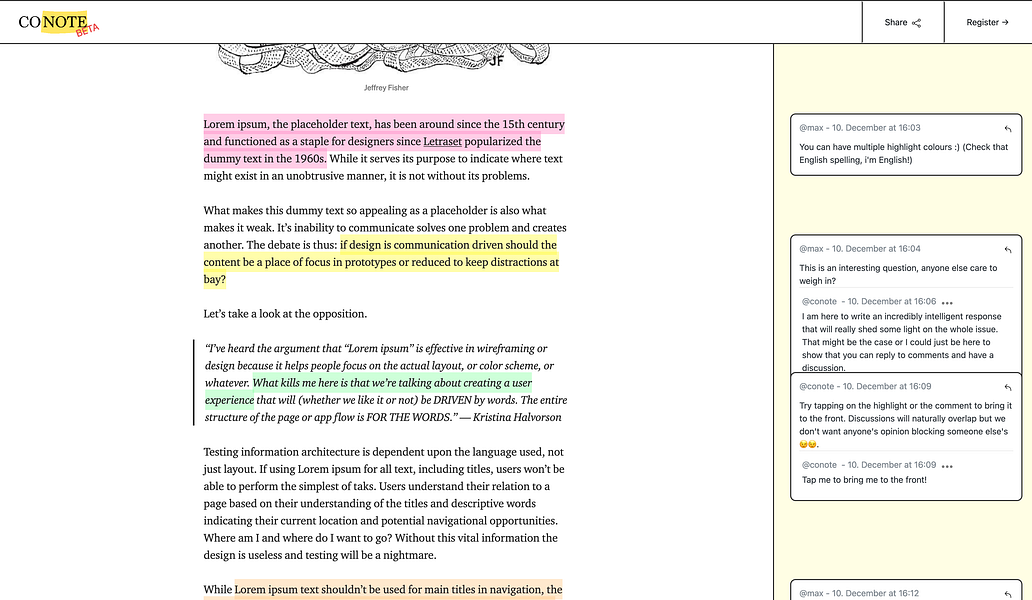
Task: Reply to max's 16:04 comment
Action: point(1008,250)
